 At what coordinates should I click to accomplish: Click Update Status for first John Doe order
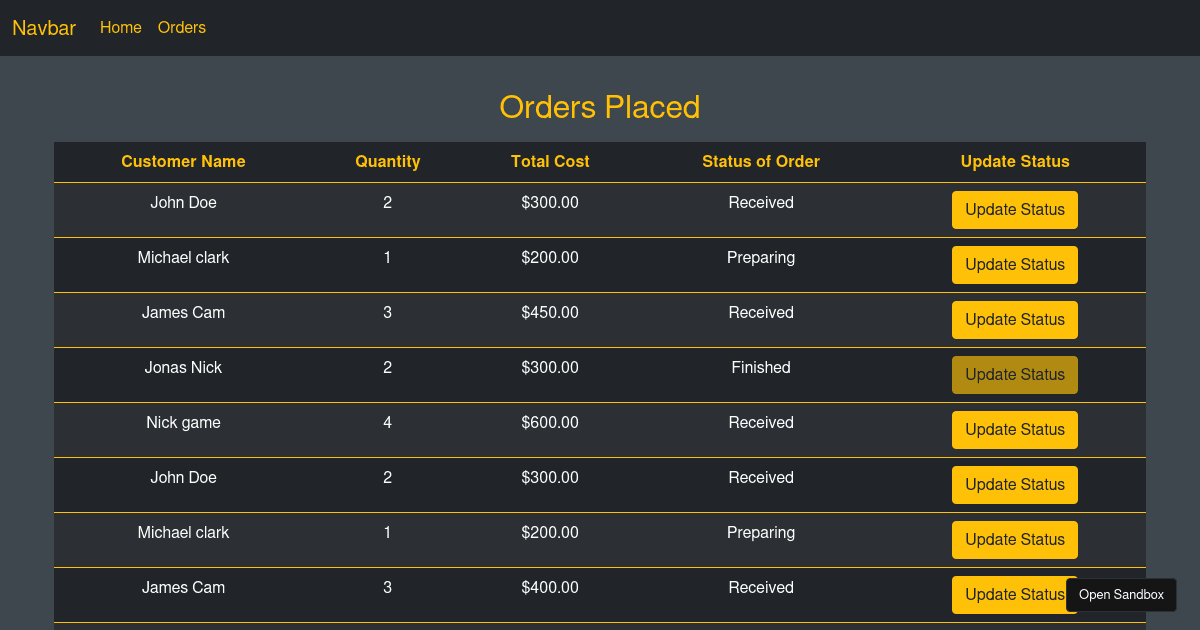point(1014,210)
